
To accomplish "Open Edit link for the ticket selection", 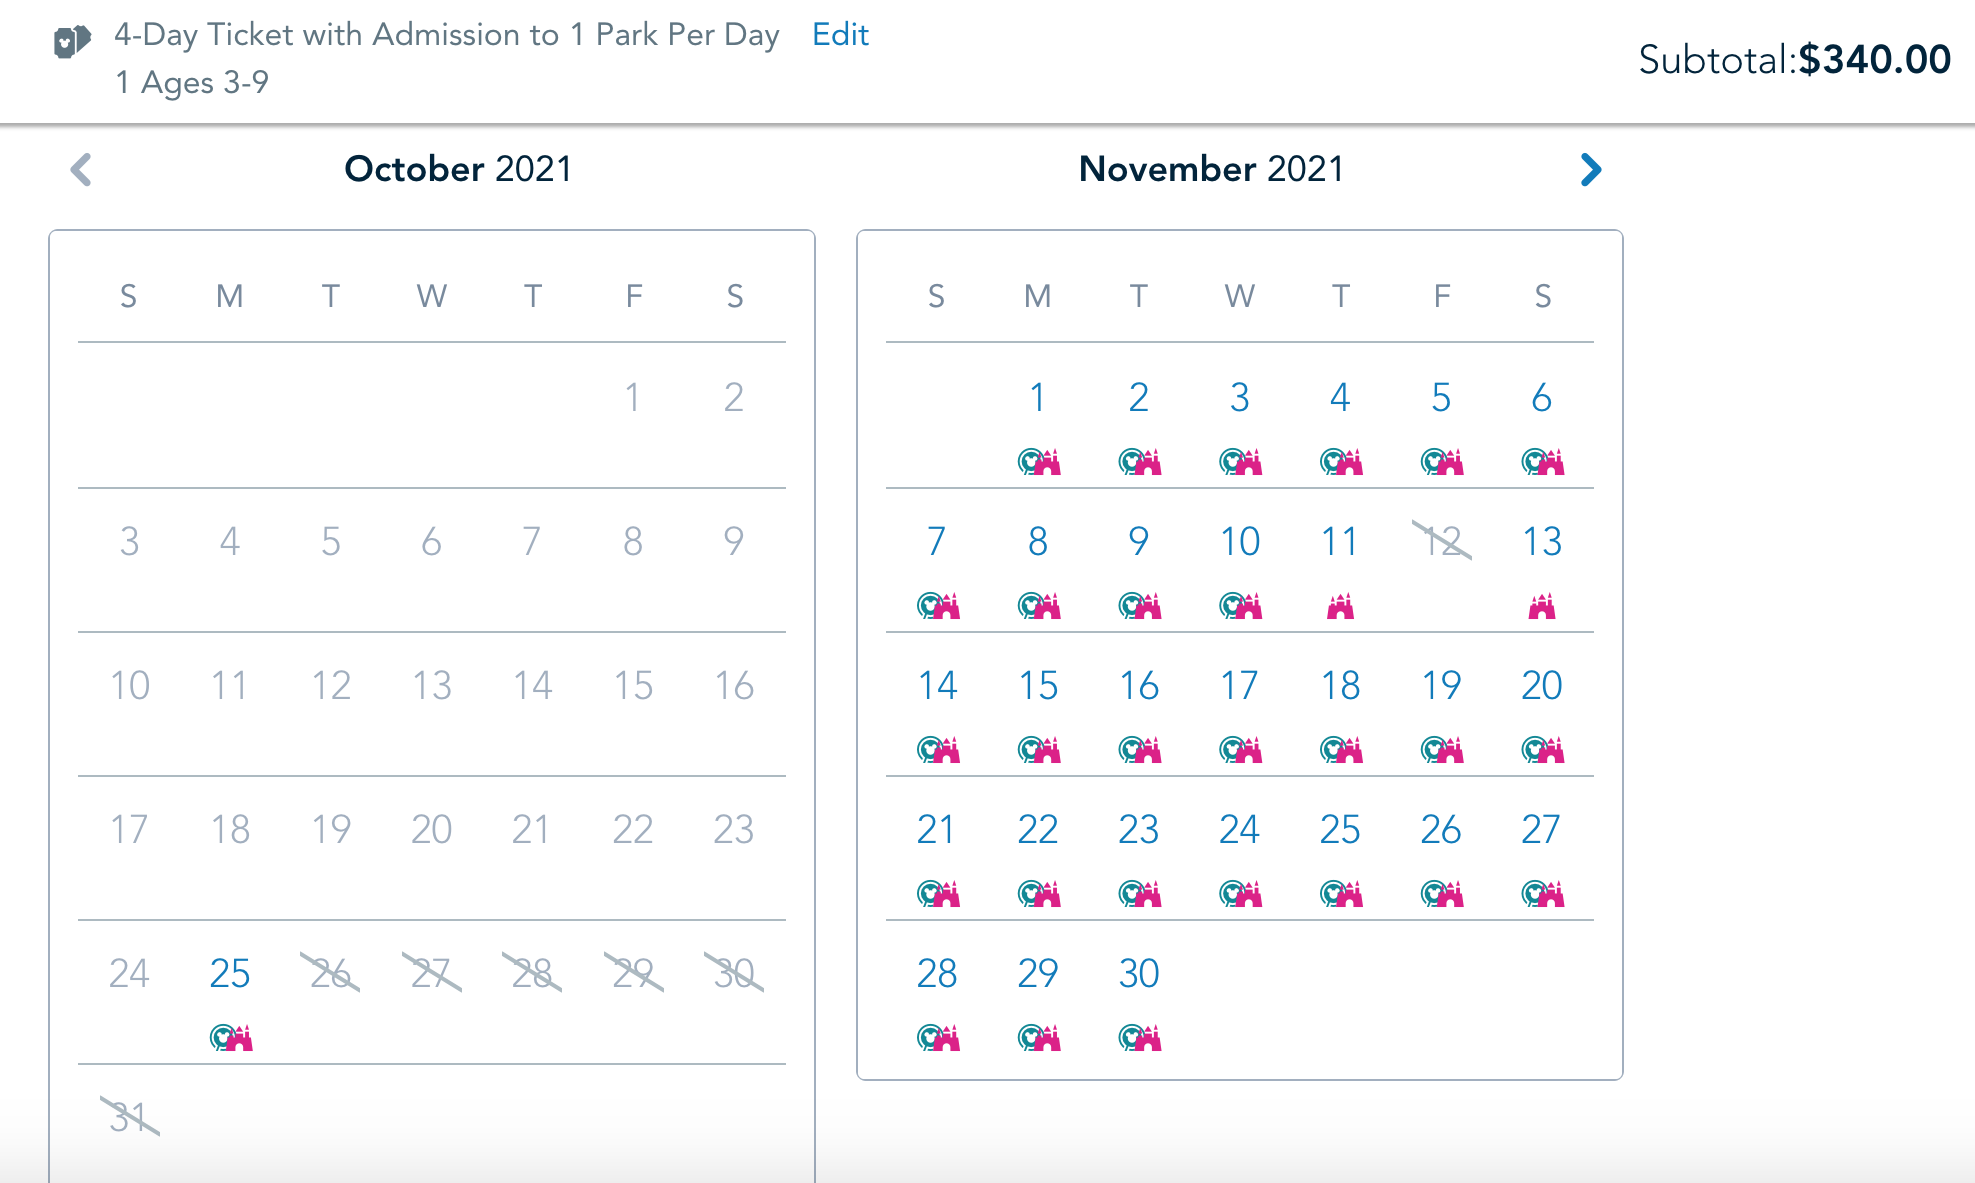I will [840, 35].
